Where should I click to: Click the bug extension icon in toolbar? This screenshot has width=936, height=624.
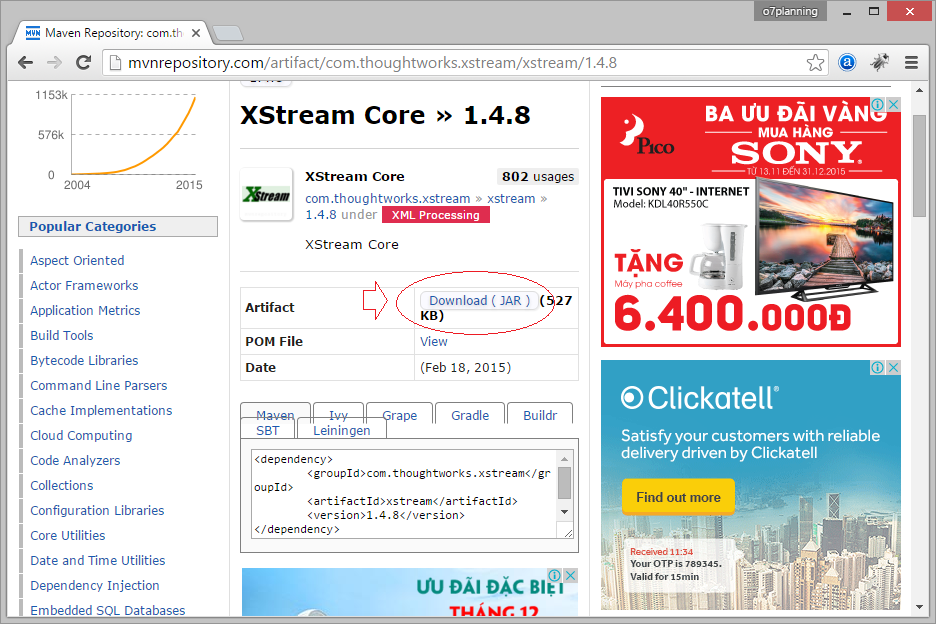879,62
